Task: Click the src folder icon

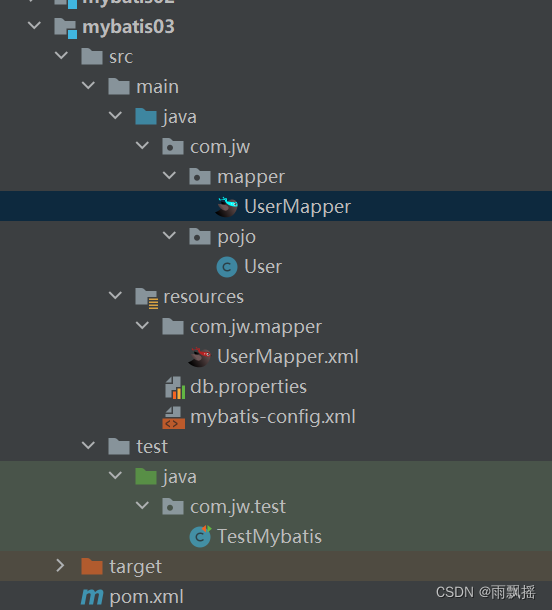Action: point(92,57)
